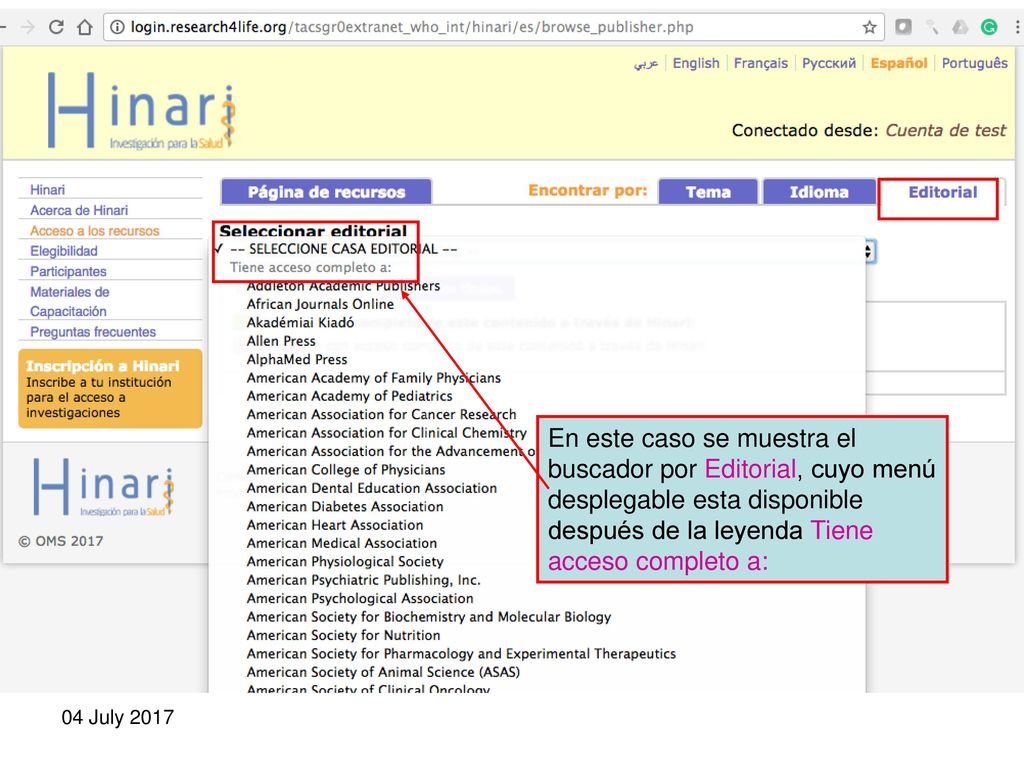The height and width of the screenshot is (768, 1024).
Task: Open Acceso a los recursos in sidebar
Action: 95,231
